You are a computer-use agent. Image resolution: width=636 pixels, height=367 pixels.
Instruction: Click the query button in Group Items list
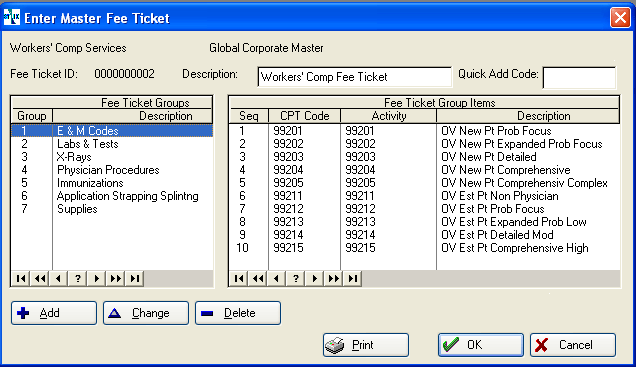point(295,279)
